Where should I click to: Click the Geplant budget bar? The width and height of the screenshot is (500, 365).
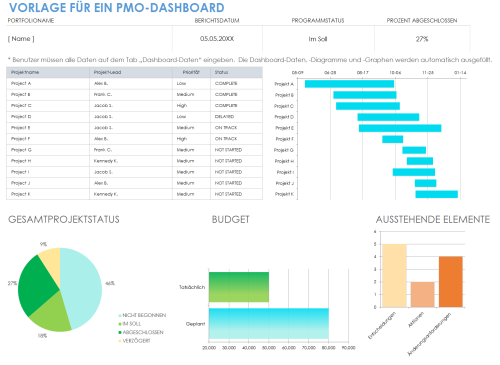[269, 324]
